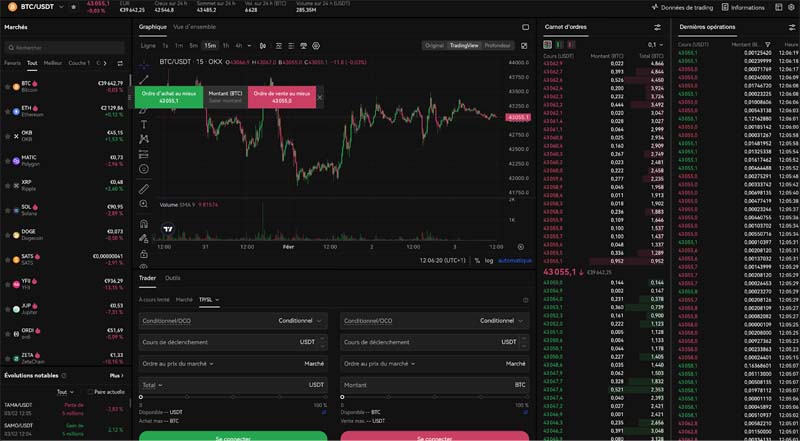Toggle the magnet mode tool

tap(144, 224)
